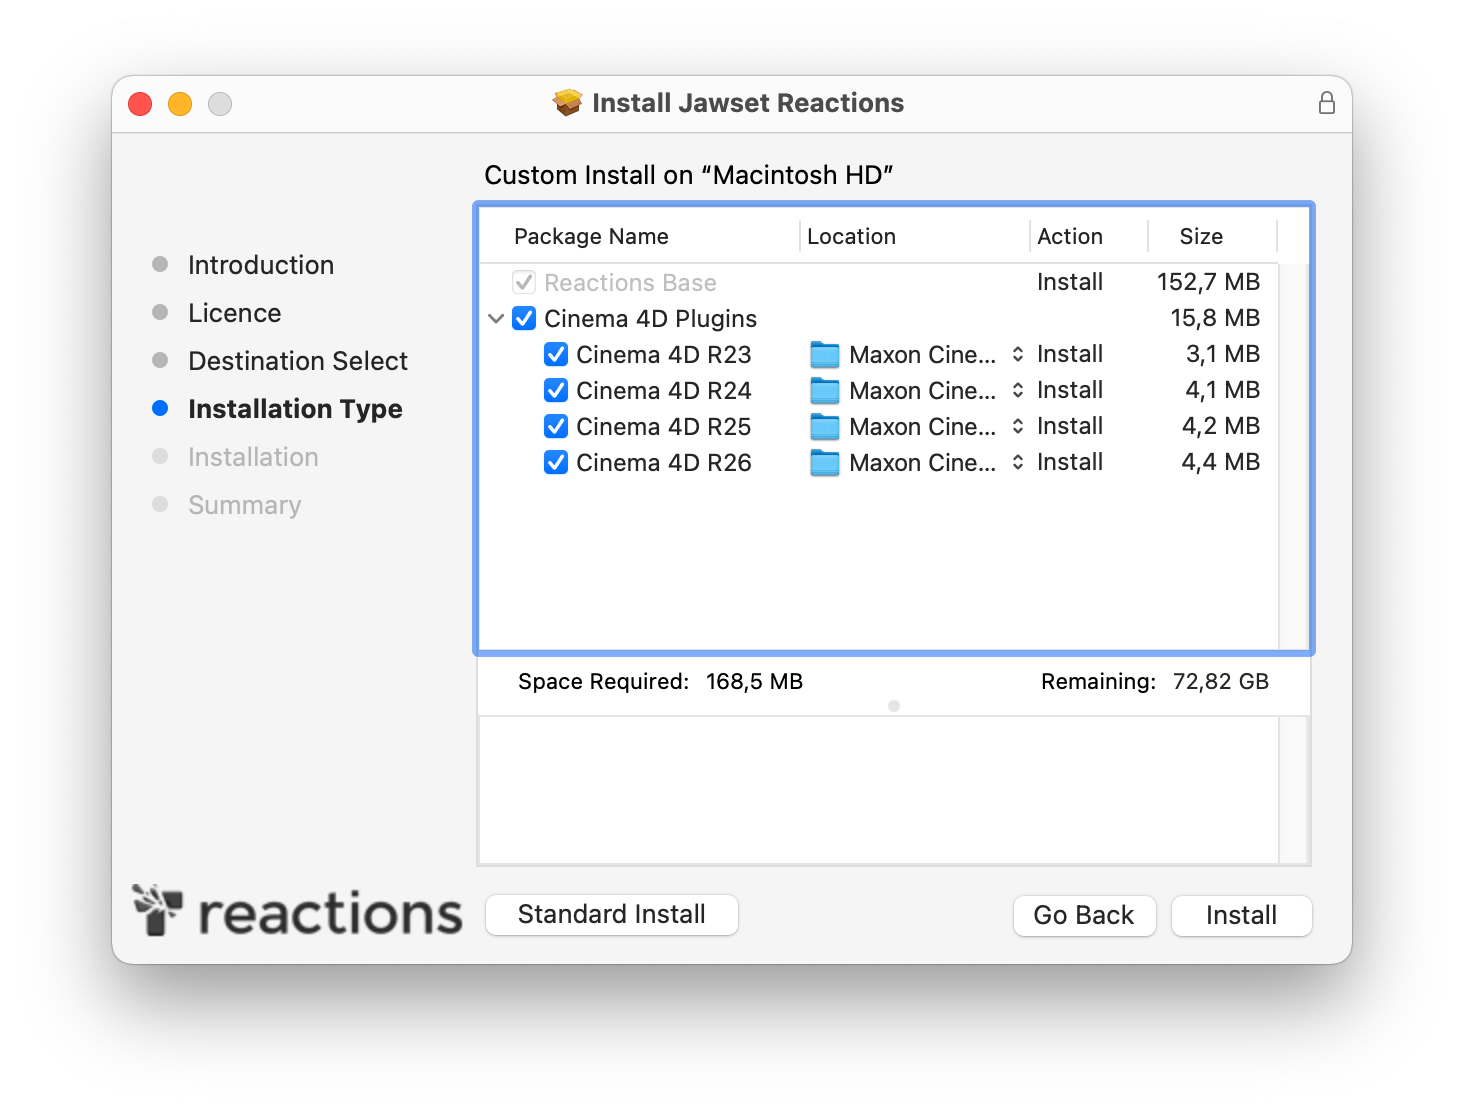This screenshot has width=1464, height=1112.
Task: Select the Licence step in sidebar
Action: [234, 313]
